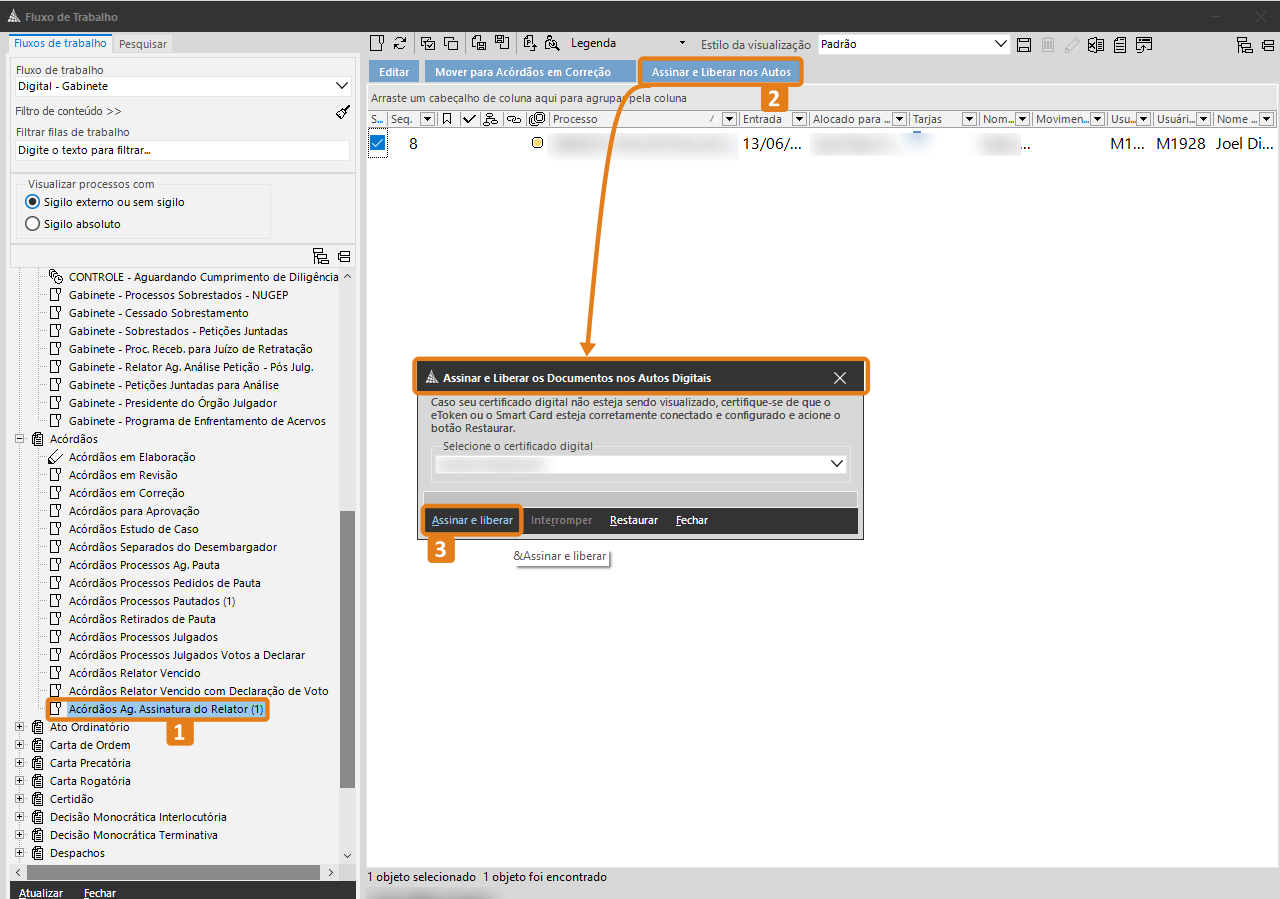The height and width of the screenshot is (899, 1280).
Task: Uncheck the selected row 8 checkbox
Action: coord(378,143)
